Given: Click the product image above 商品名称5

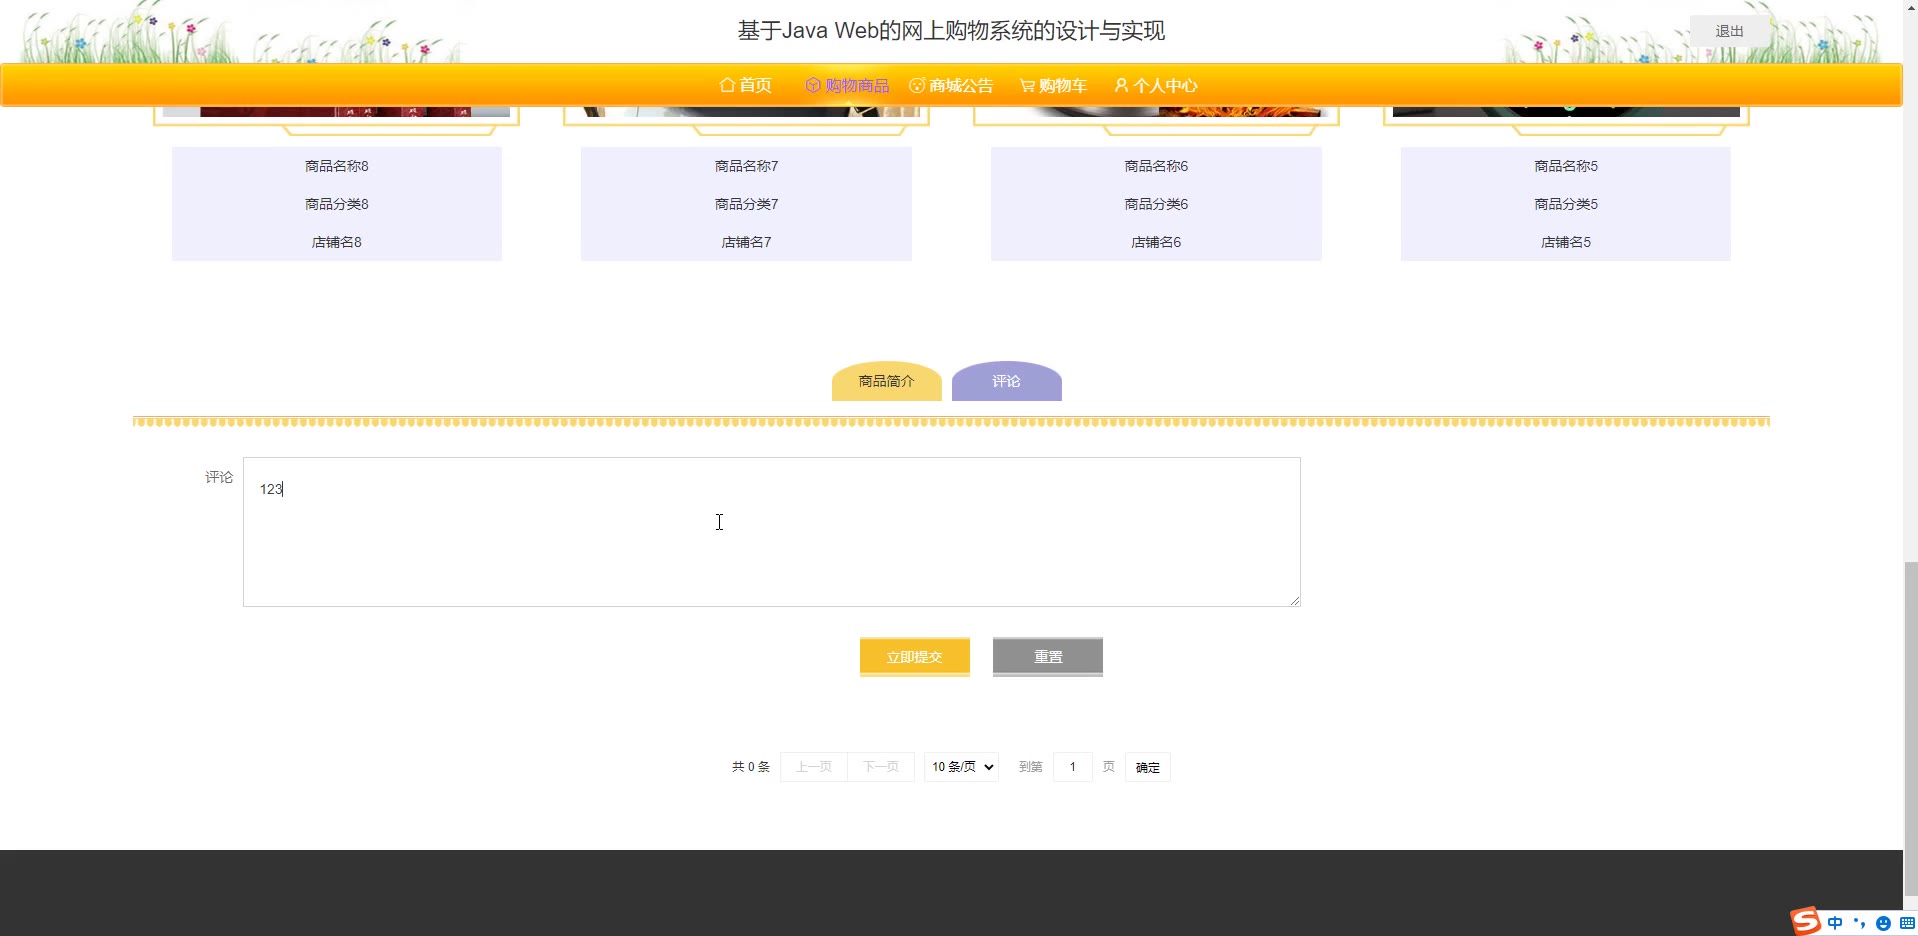Looking at the screenshot, I should pyautogui.click(x=1566, y=112).
